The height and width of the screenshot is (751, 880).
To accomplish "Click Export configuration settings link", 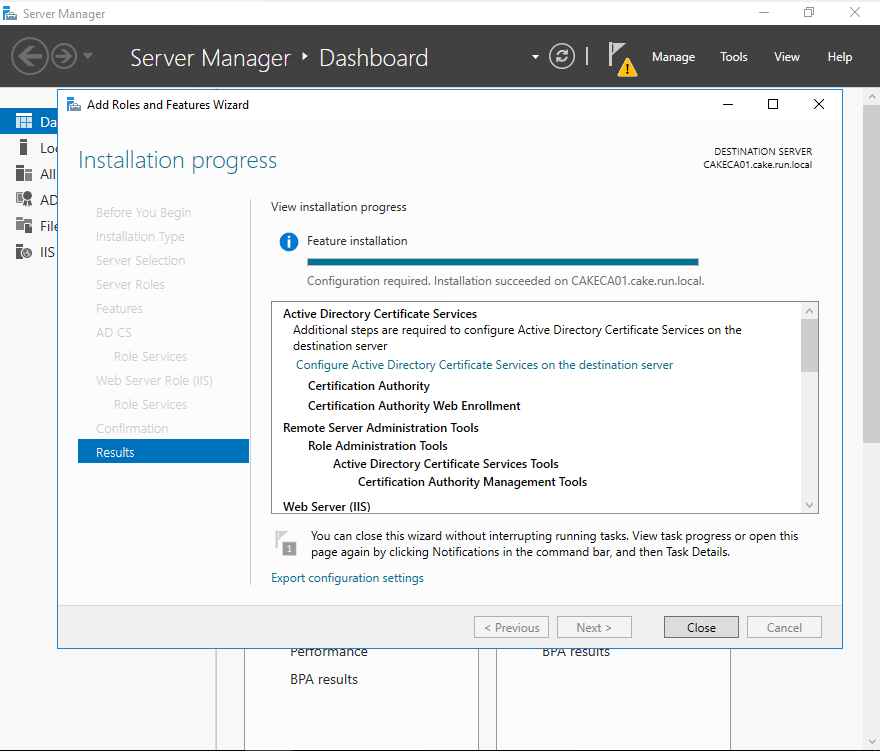I will [x=347, y=578].
